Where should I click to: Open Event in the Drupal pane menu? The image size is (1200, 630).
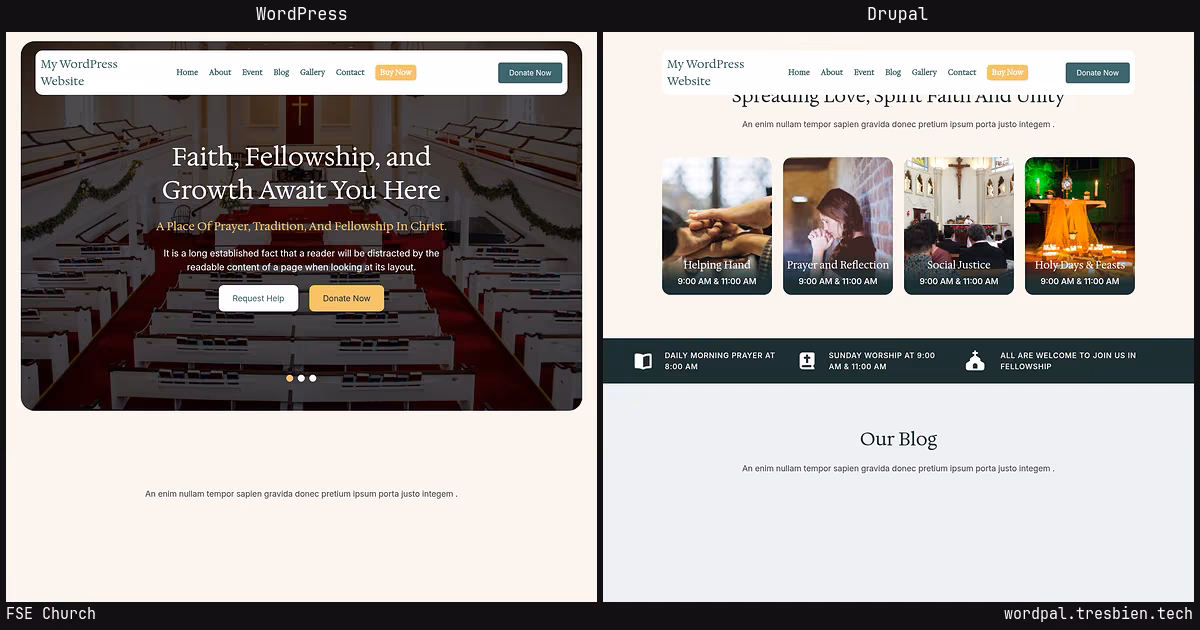(864, 72)
